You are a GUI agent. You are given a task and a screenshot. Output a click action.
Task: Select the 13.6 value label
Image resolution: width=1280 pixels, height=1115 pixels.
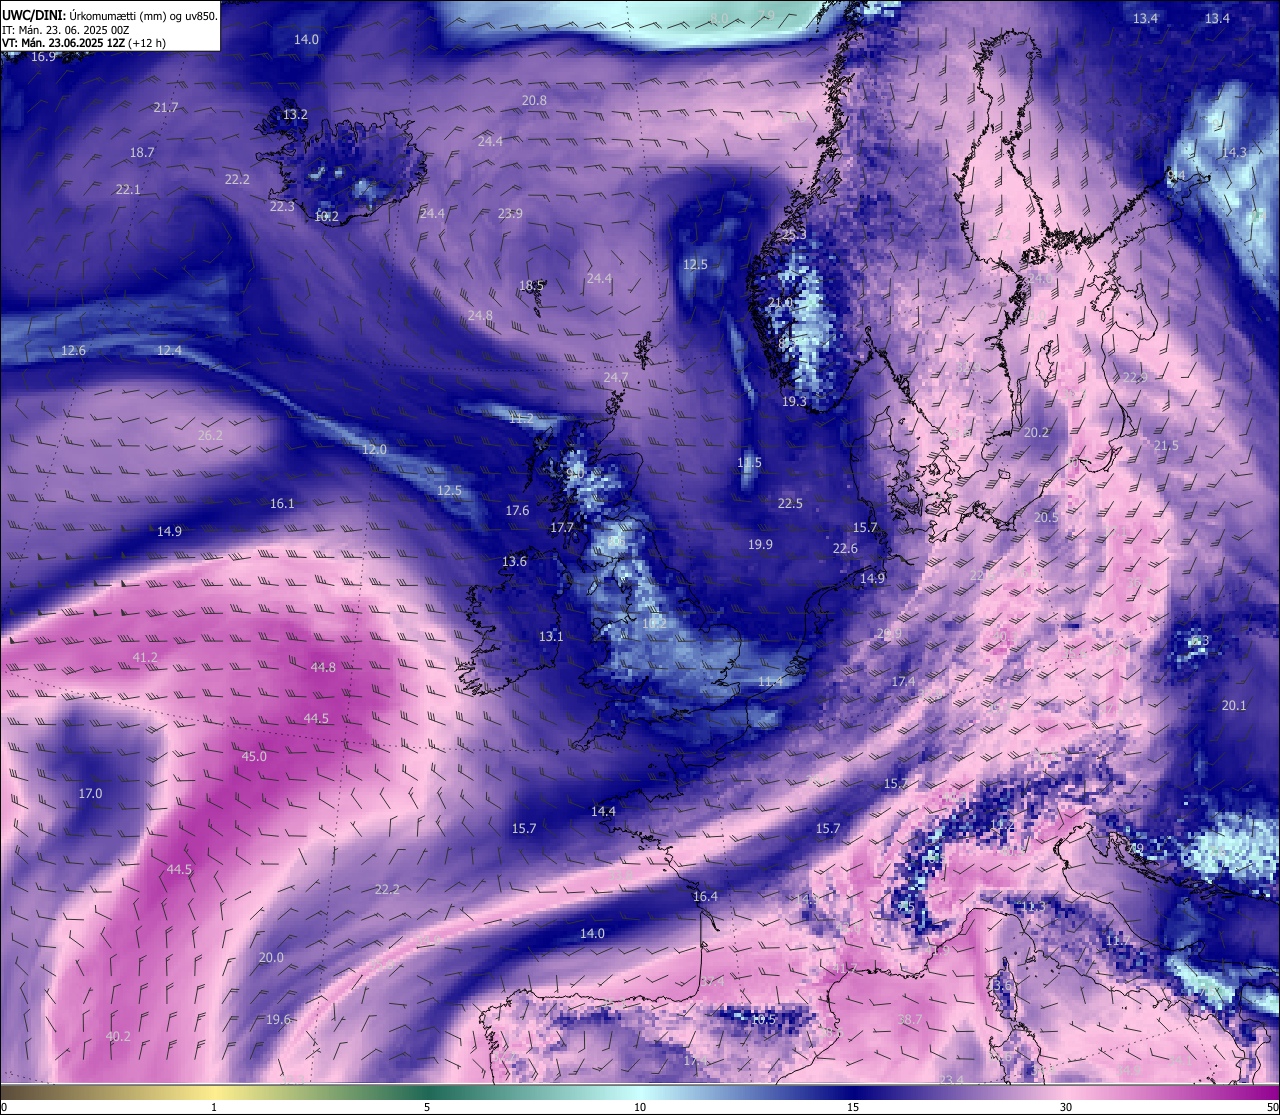coord(514,561)
